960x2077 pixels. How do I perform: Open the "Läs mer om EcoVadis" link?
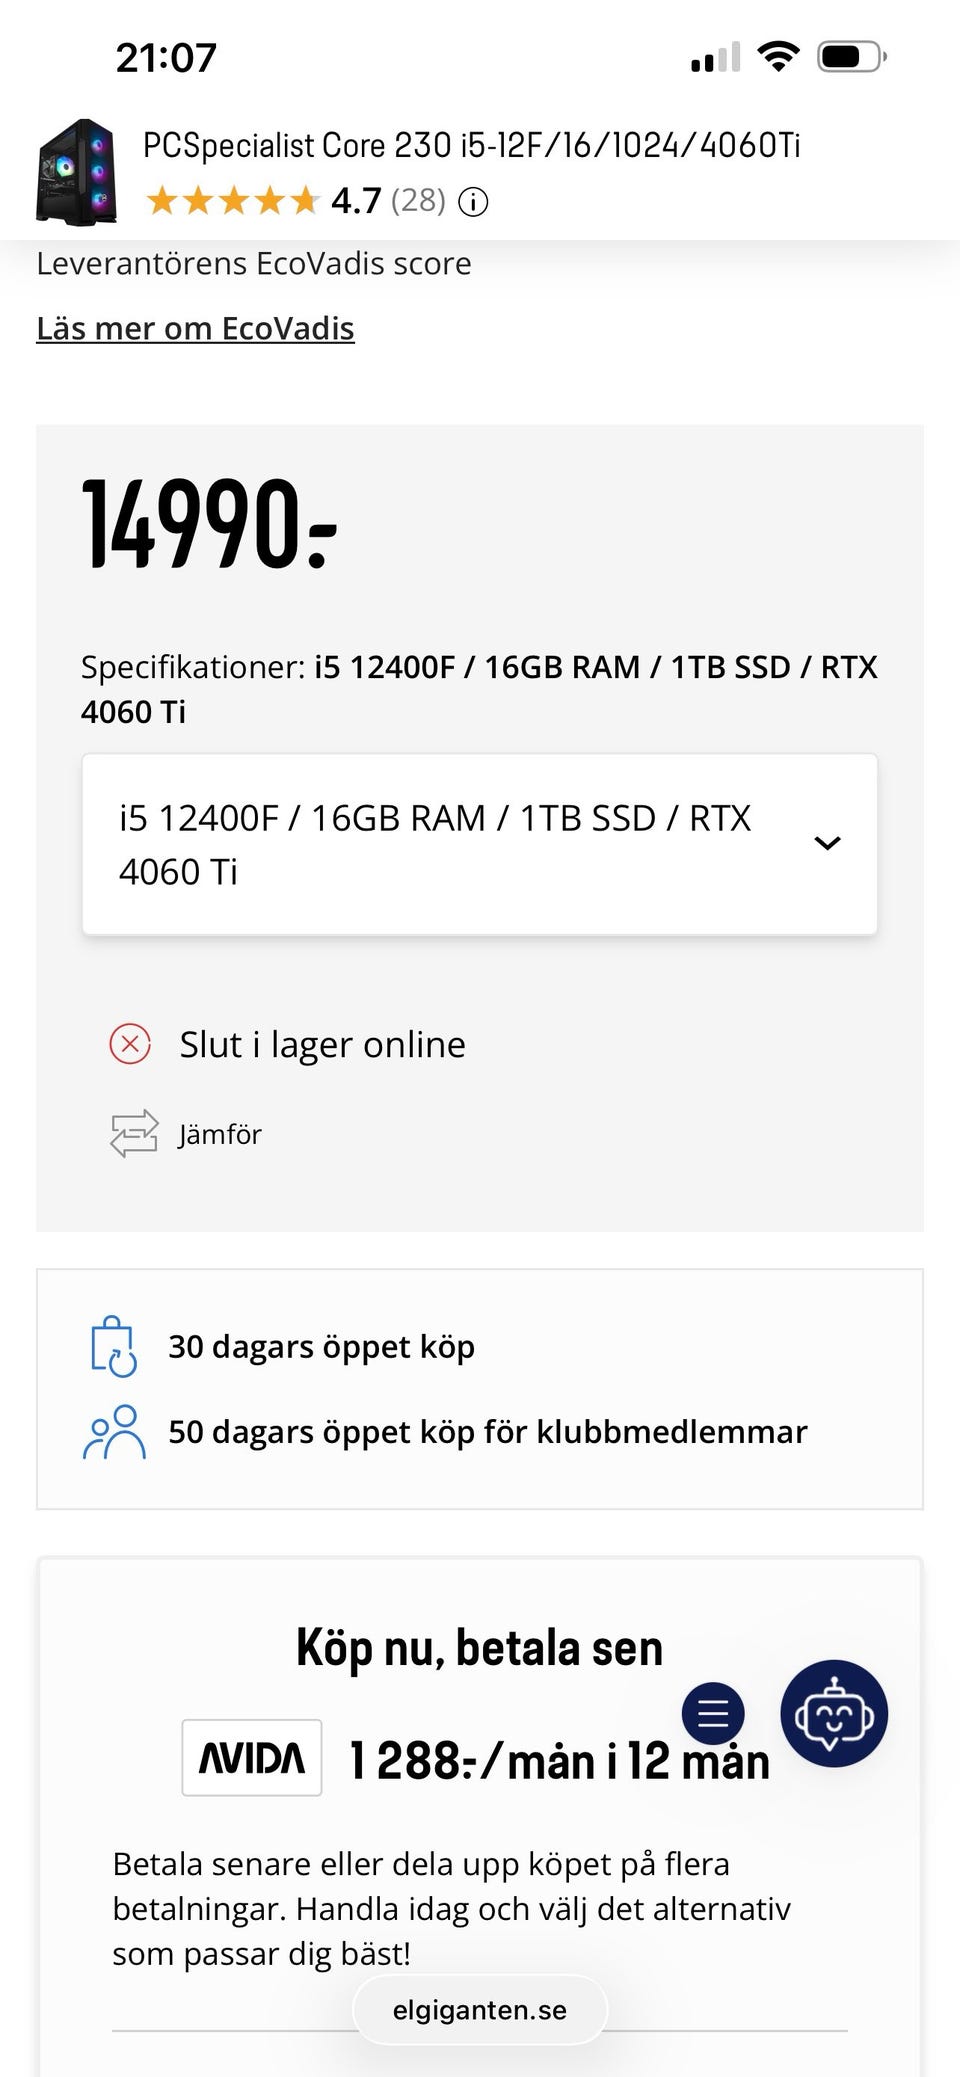point(195,328)
